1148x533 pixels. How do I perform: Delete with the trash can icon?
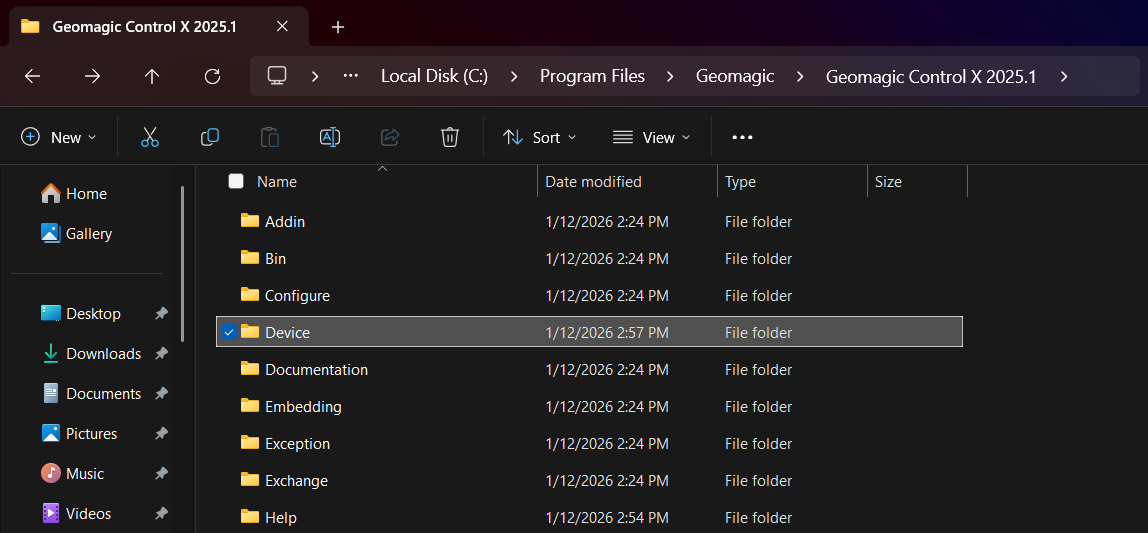[x=450, y=137]
